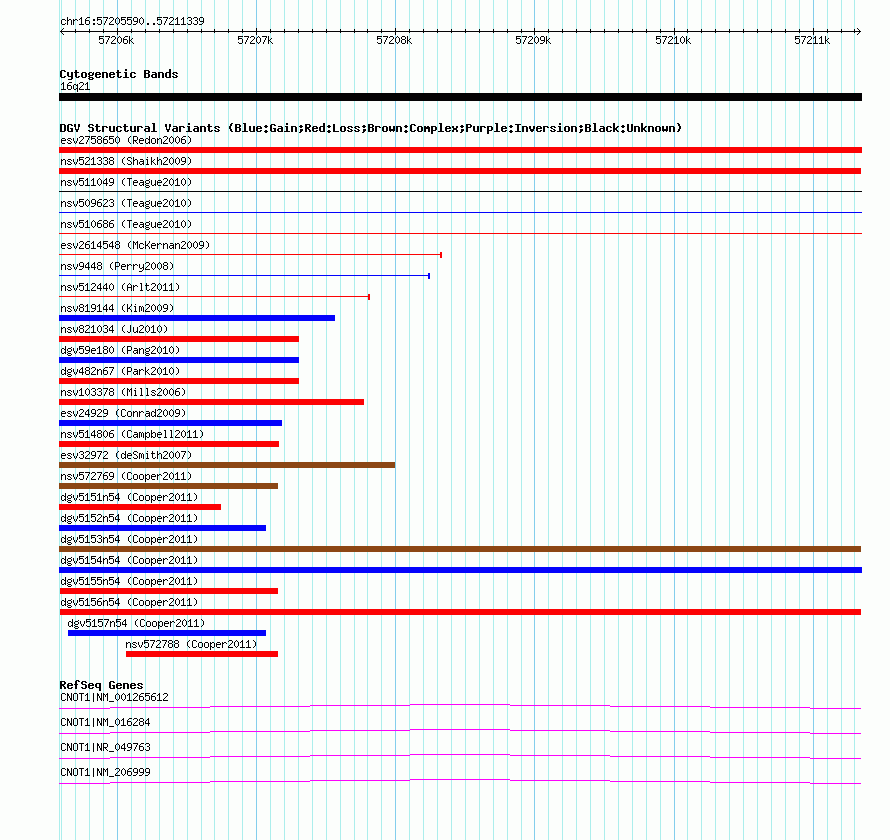Open the nsv821034 (Ju2010) label
Viewport: 890px width, 840px height.
(x=114, y=329)
